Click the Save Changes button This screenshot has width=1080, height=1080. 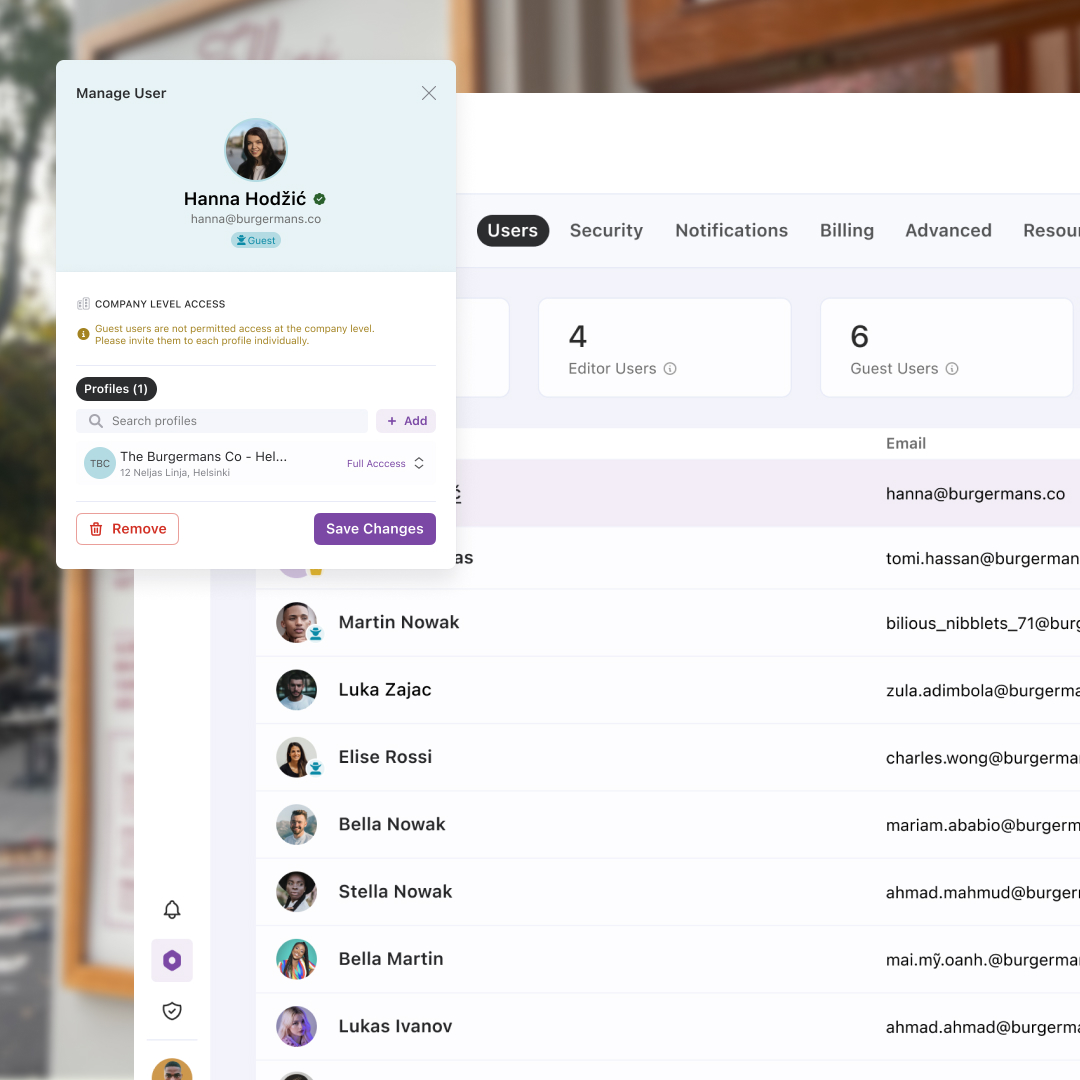(x=375, y=529)
